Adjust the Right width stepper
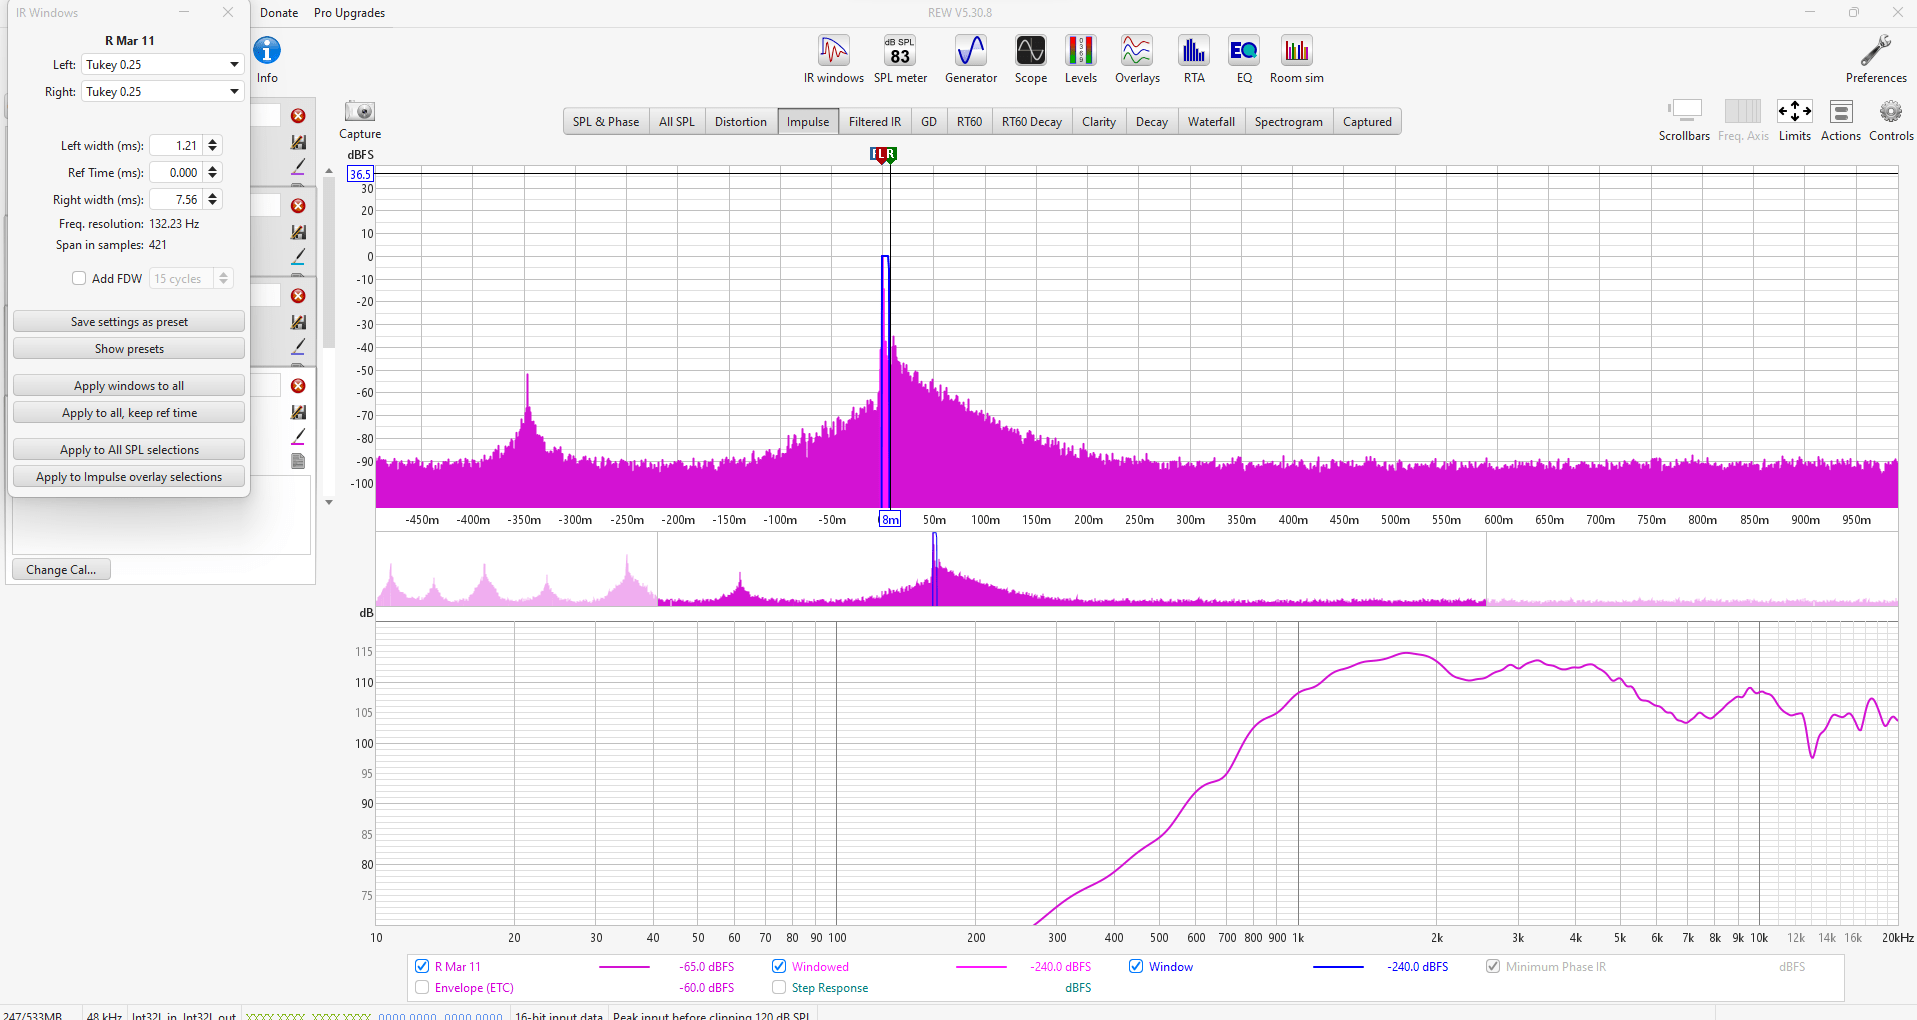 click(x=212, y=200)
